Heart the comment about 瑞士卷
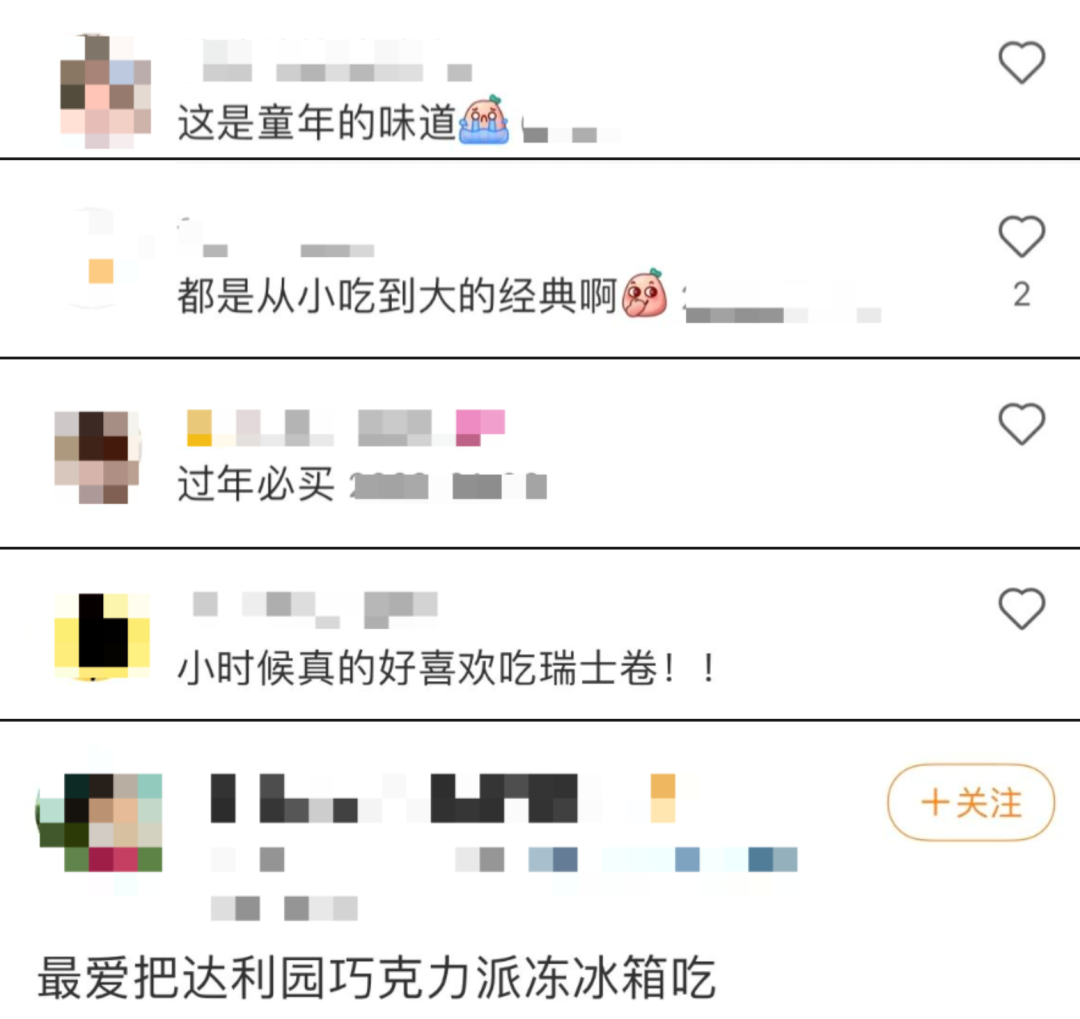The height and width of the screenshot is (1019, 1080). 1022,608
